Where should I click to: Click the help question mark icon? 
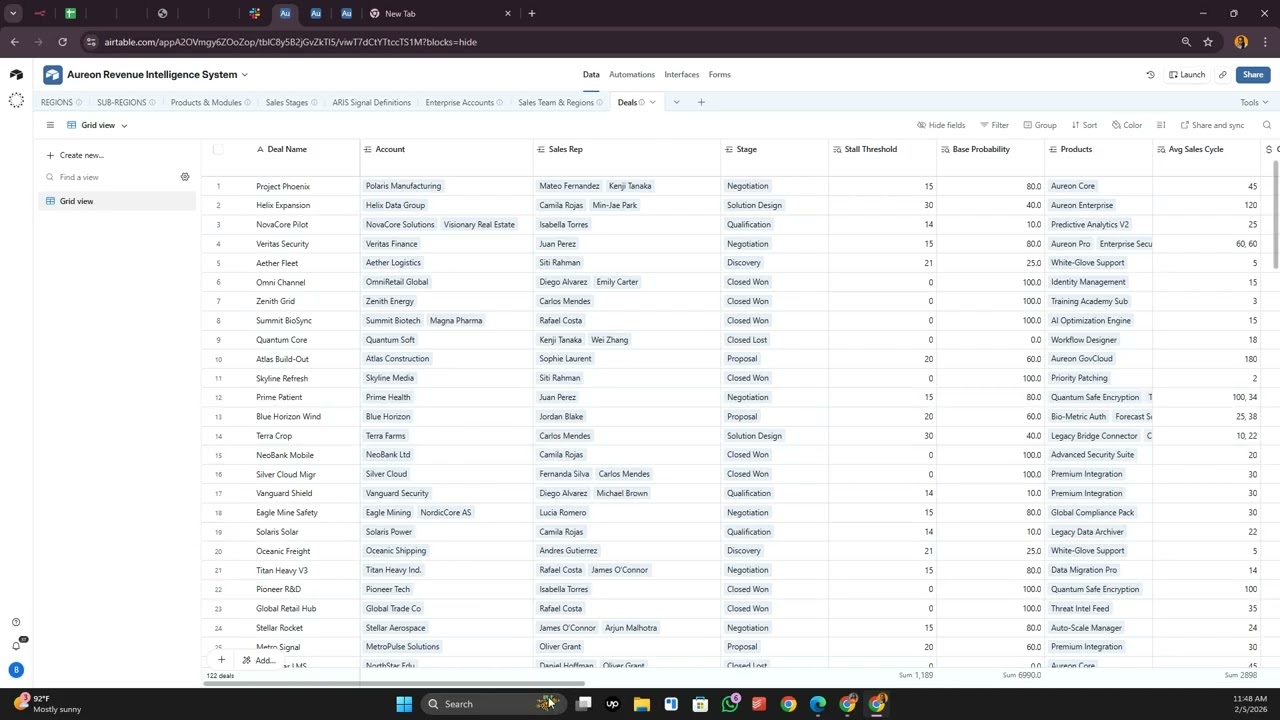pos(16,622)
